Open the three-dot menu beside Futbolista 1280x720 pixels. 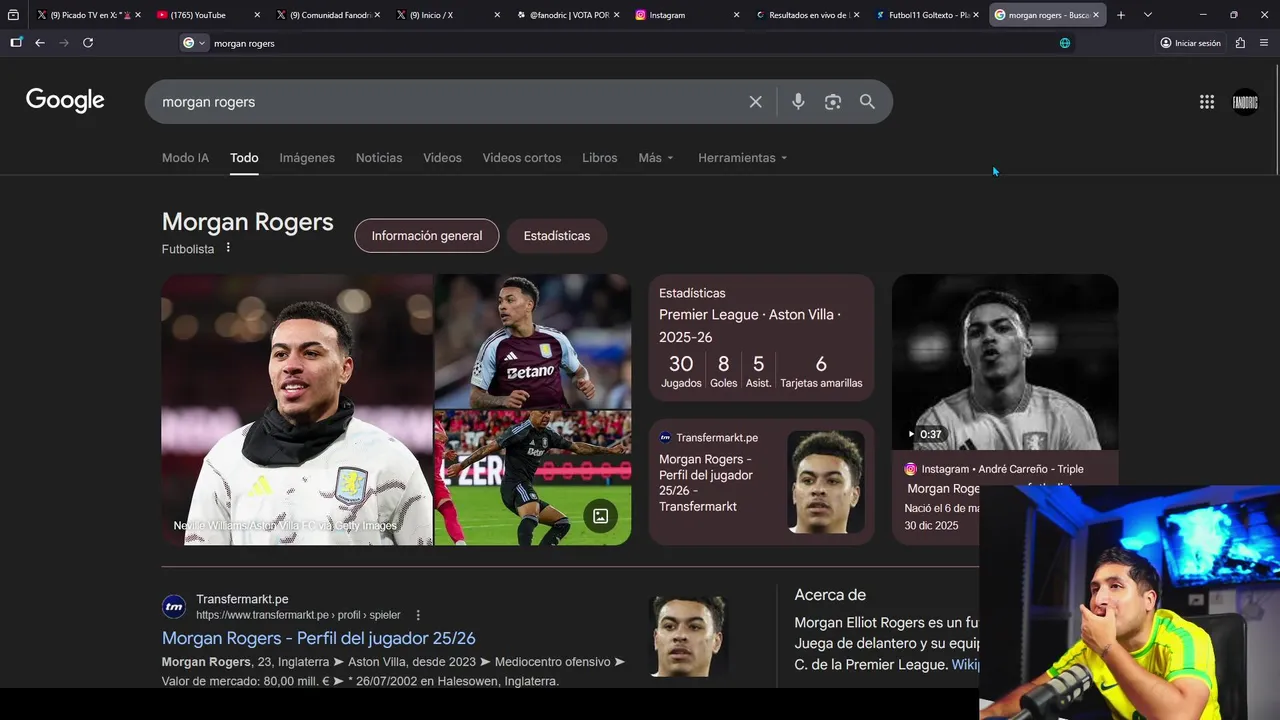point(228,248)
